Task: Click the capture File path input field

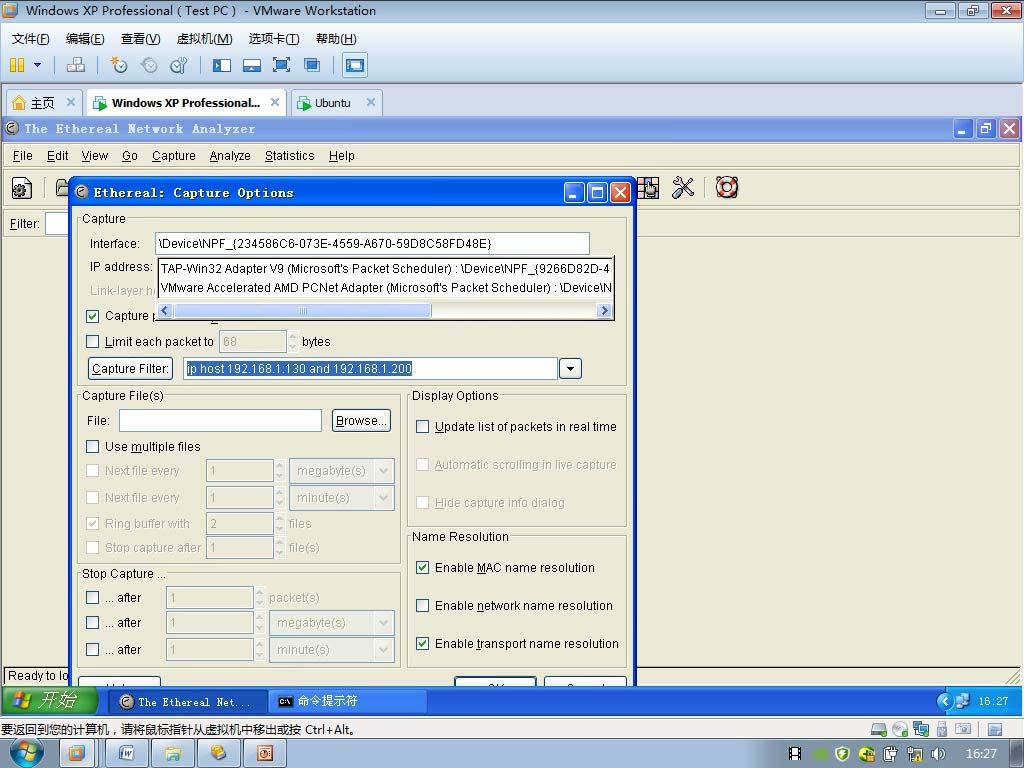Action: (x=220, y=421)
